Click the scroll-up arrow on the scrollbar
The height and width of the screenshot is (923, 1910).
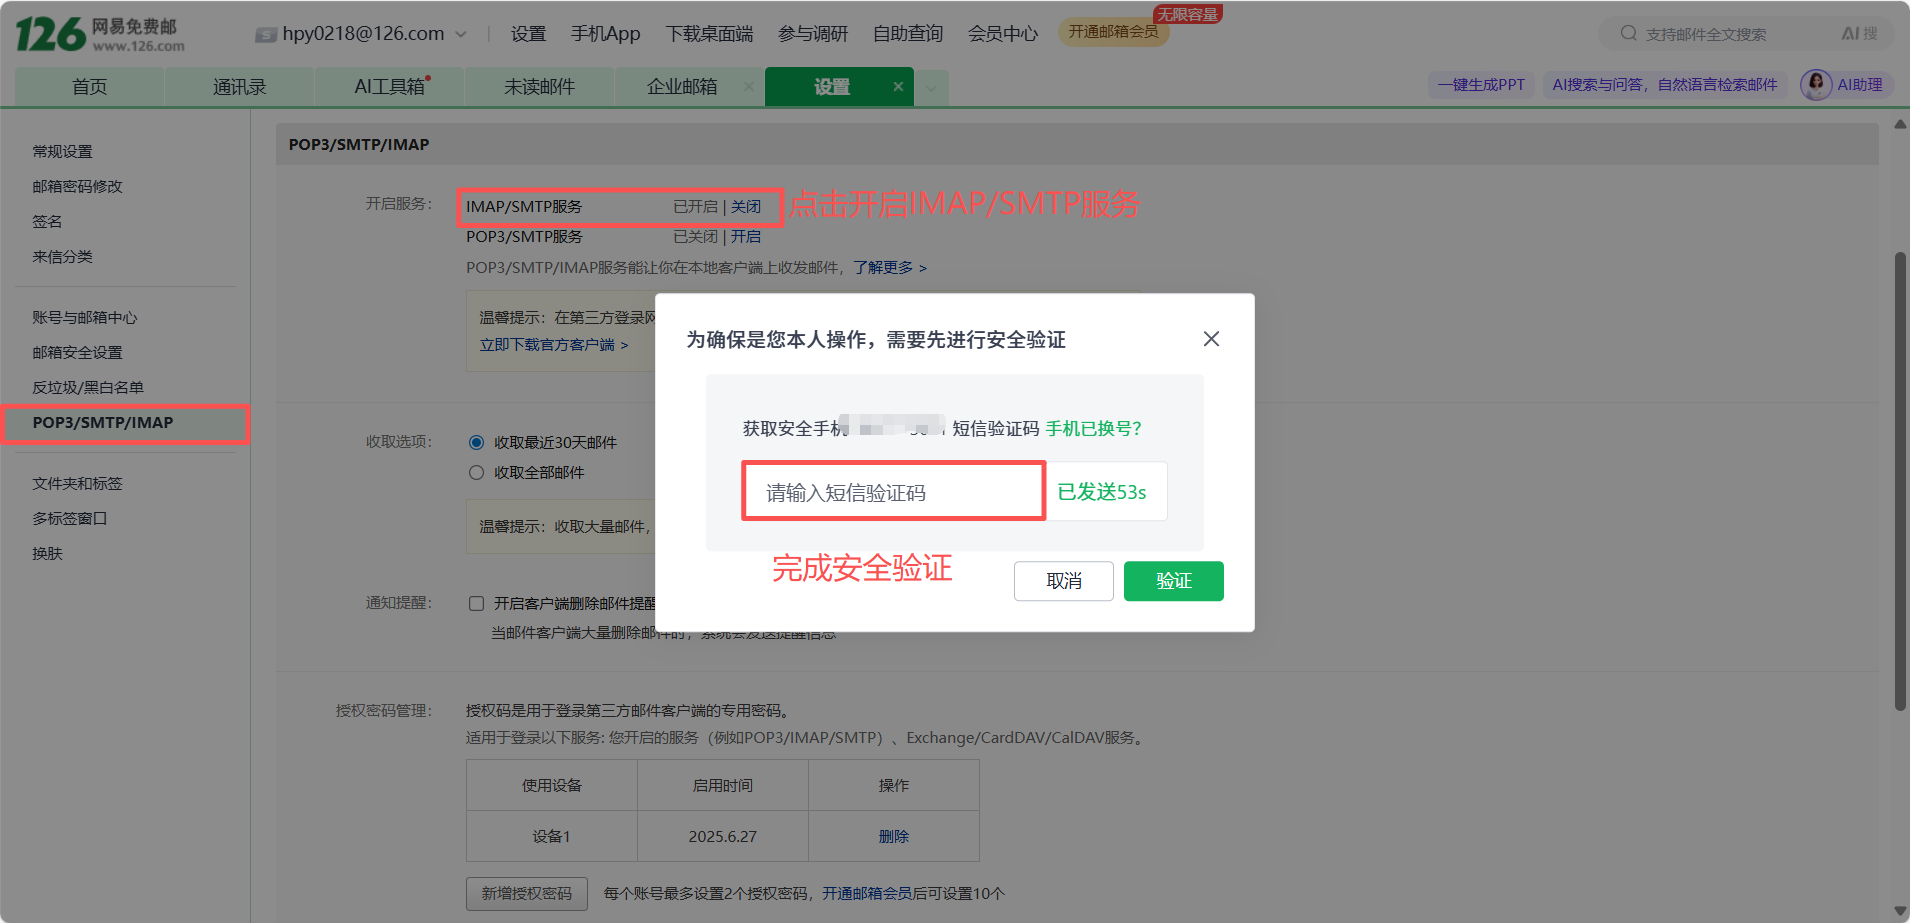click(x=1900, y=124)
